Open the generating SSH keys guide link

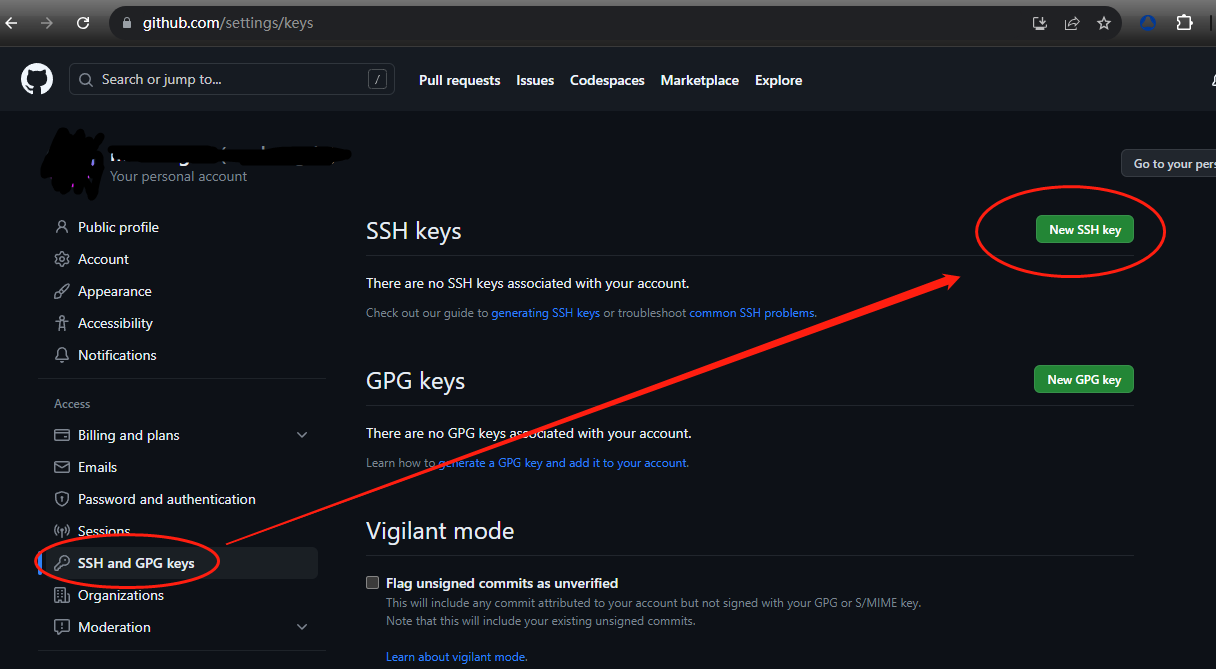pos(546,313)
